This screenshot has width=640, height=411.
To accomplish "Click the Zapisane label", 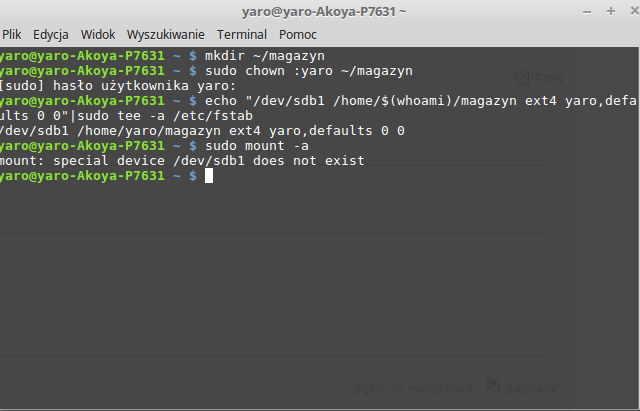I will click(x=532, y=389).
